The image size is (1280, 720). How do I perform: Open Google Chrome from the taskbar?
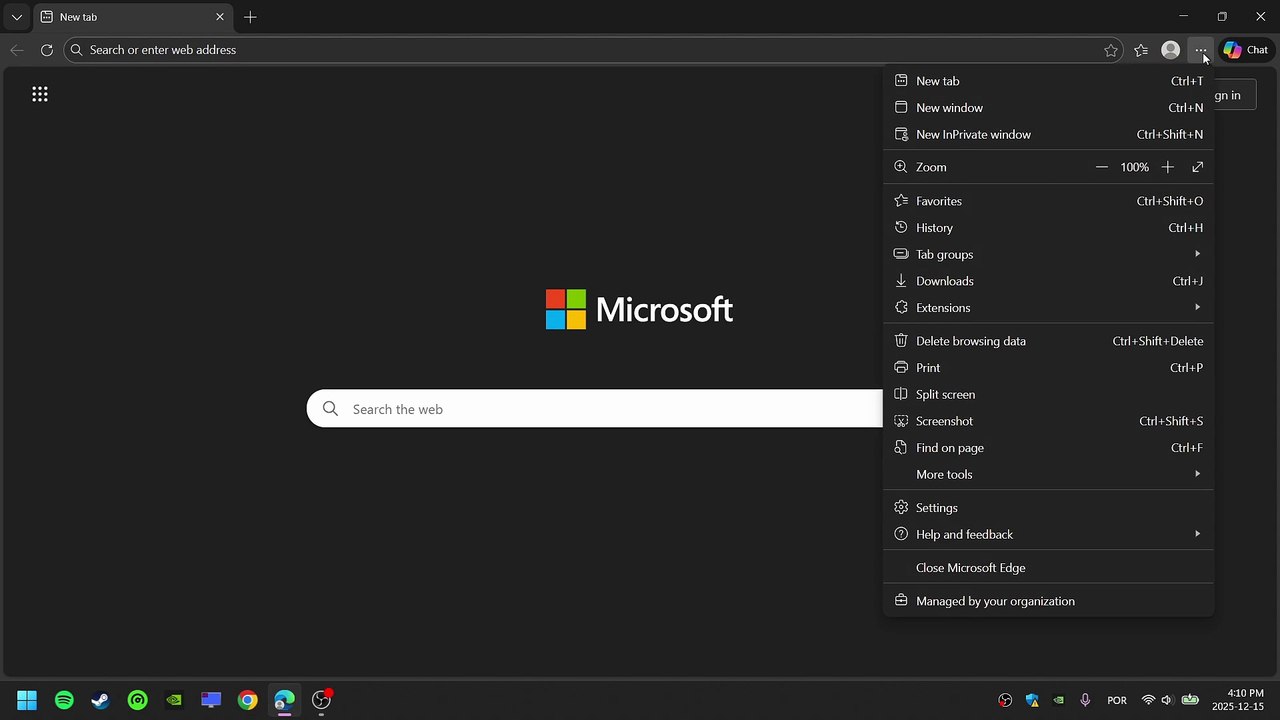coord(247,700)
